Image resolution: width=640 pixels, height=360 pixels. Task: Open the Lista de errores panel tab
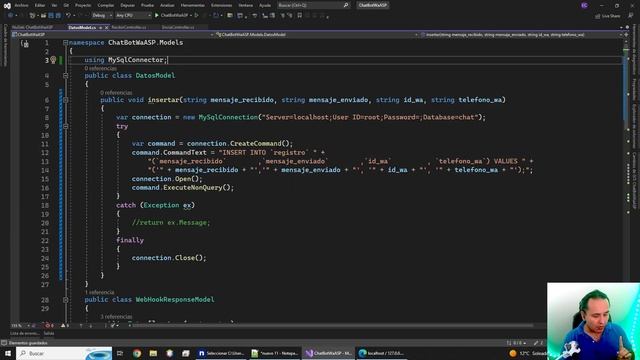pyautogui.click(x=25, y=333)
